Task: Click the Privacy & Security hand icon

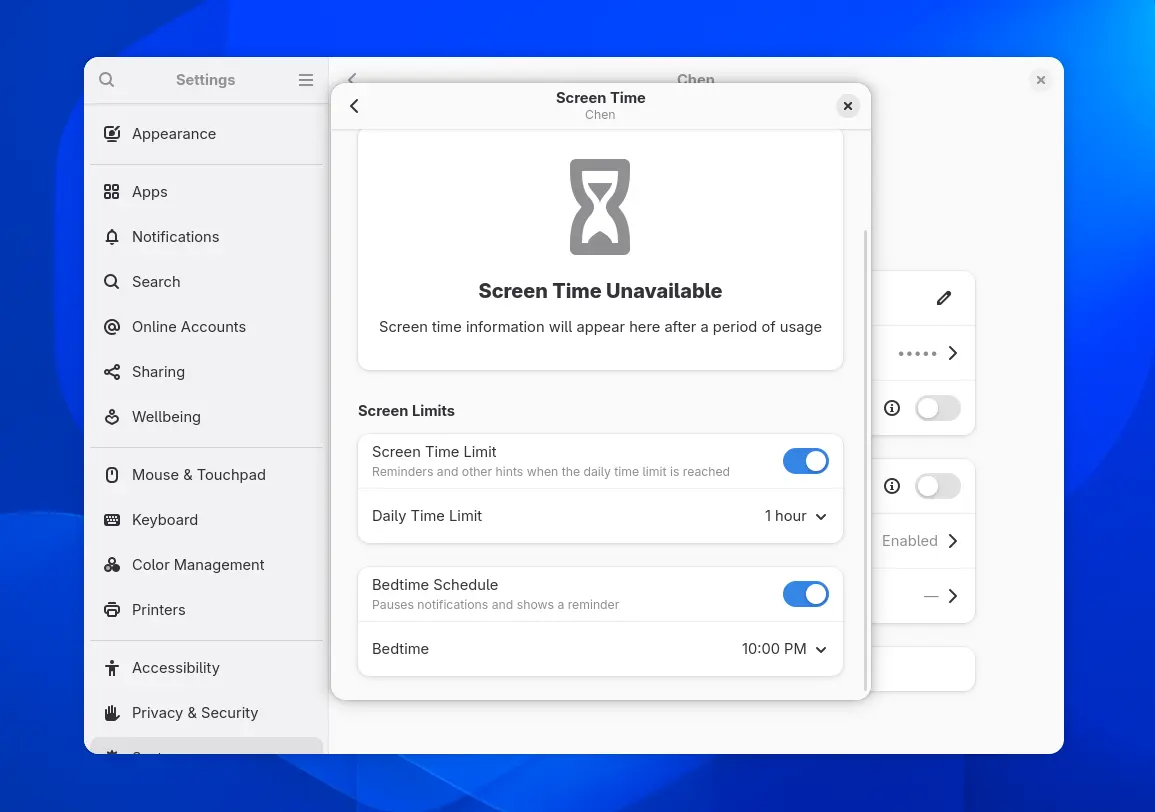Action: 112,713
